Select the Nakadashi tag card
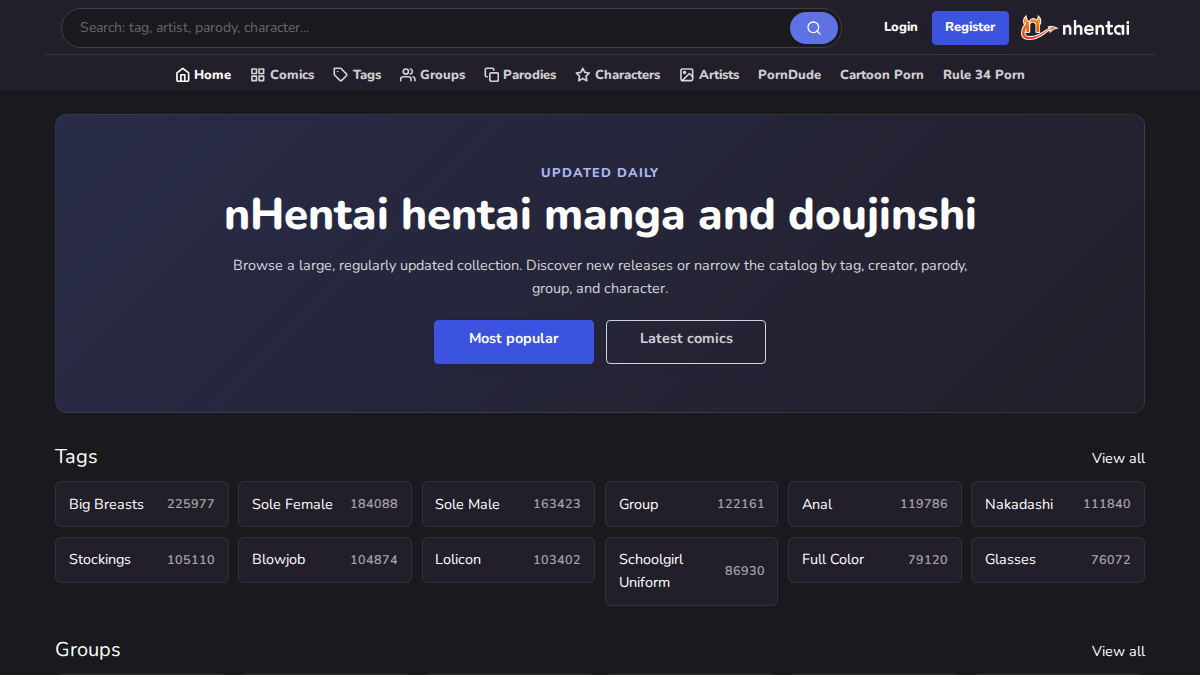 coord(1058,504)
